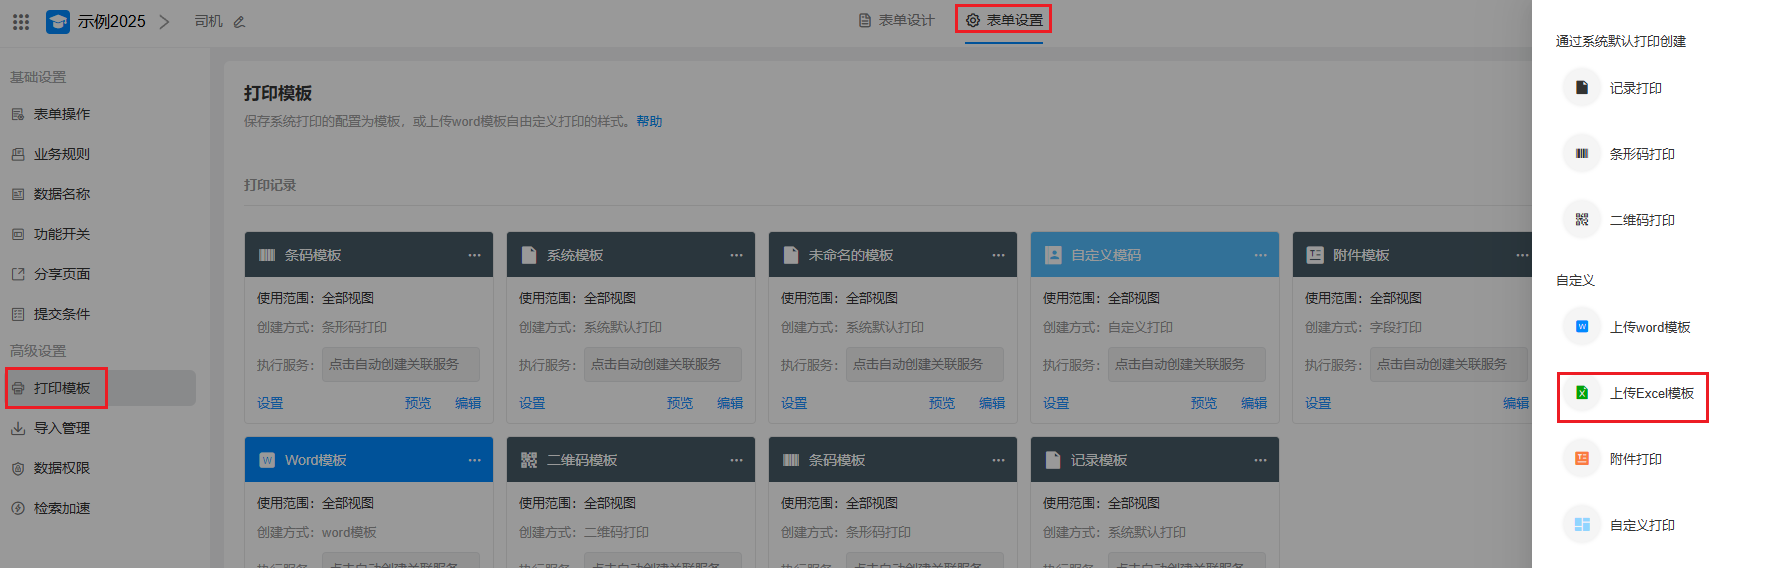
Task: Click 上传word模板 icon
Action: [x=1582, y=327]
